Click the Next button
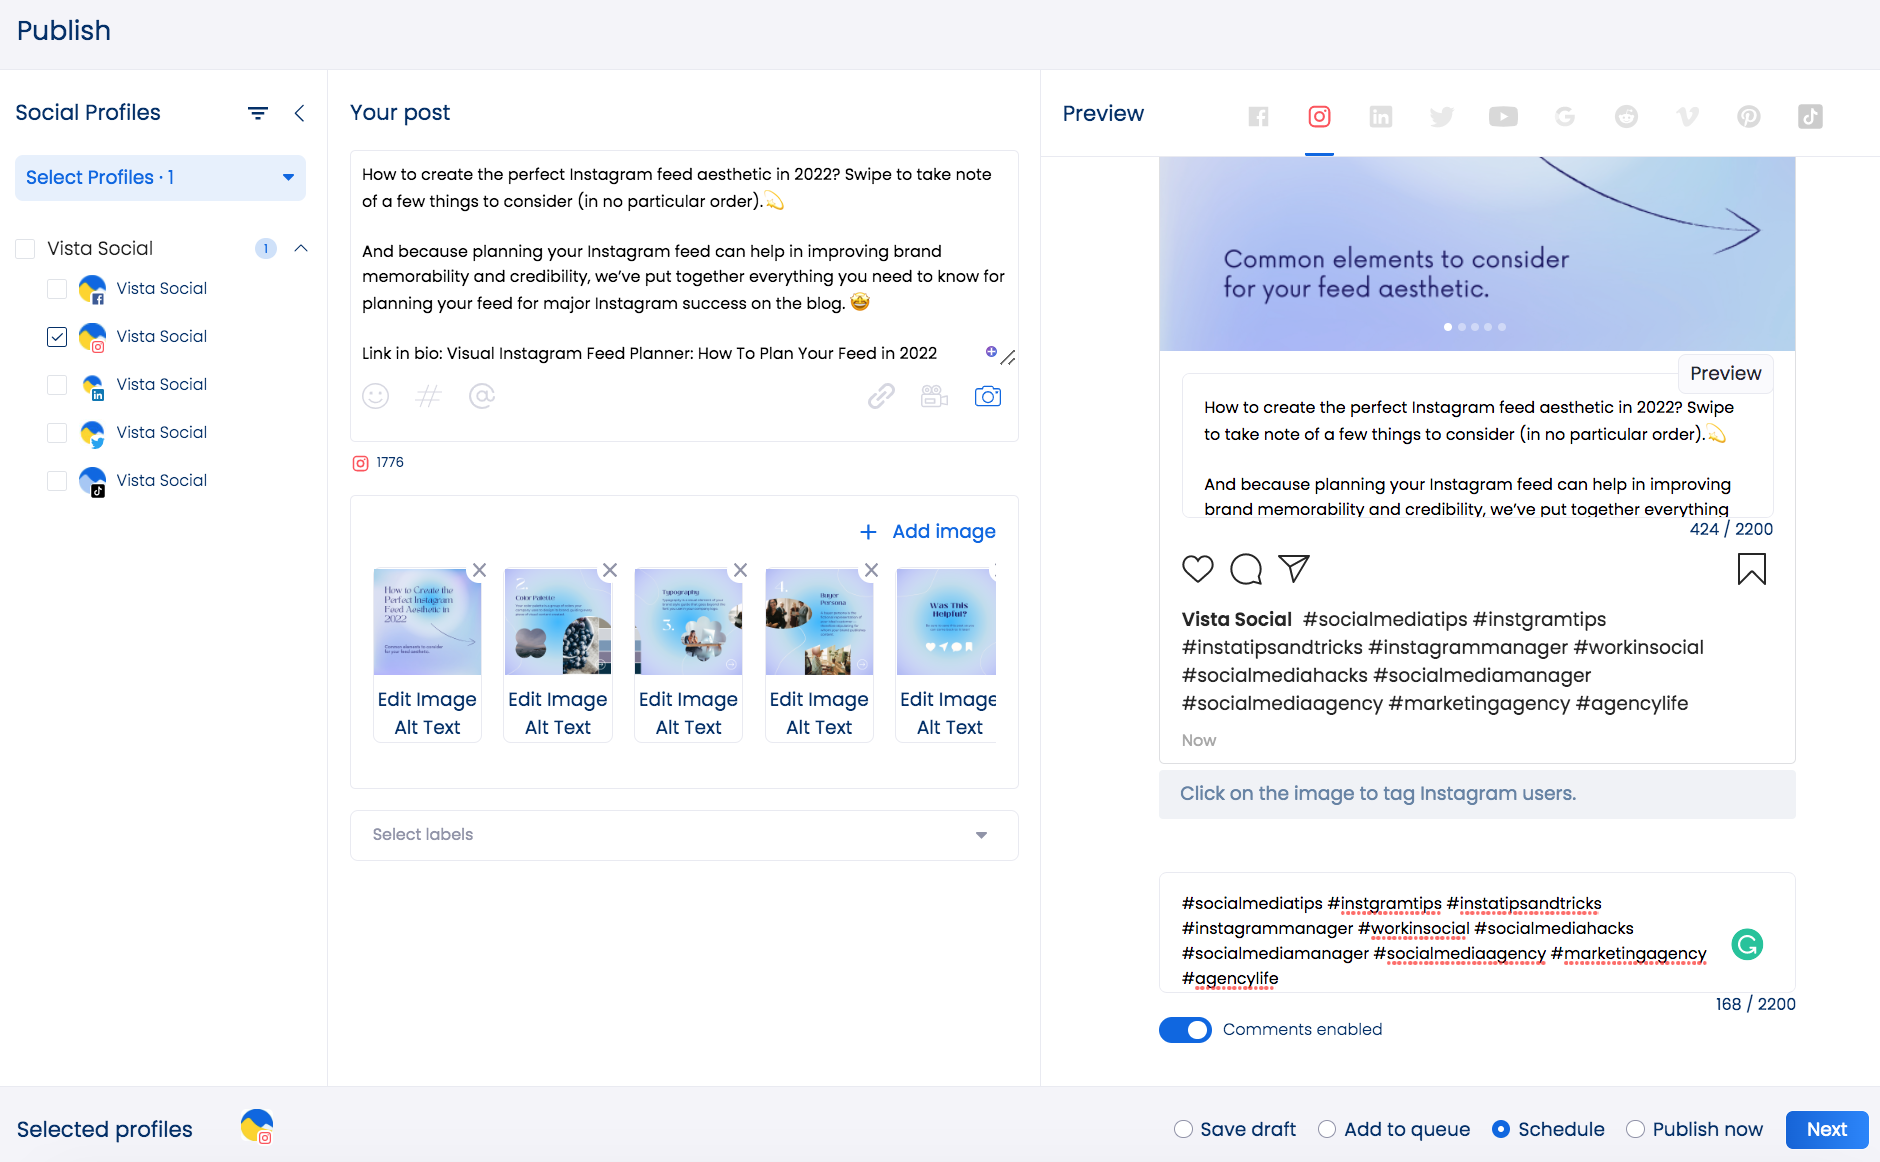The width and height of the screenshot is (1880, 1162). click(x=1827, y=1129)
